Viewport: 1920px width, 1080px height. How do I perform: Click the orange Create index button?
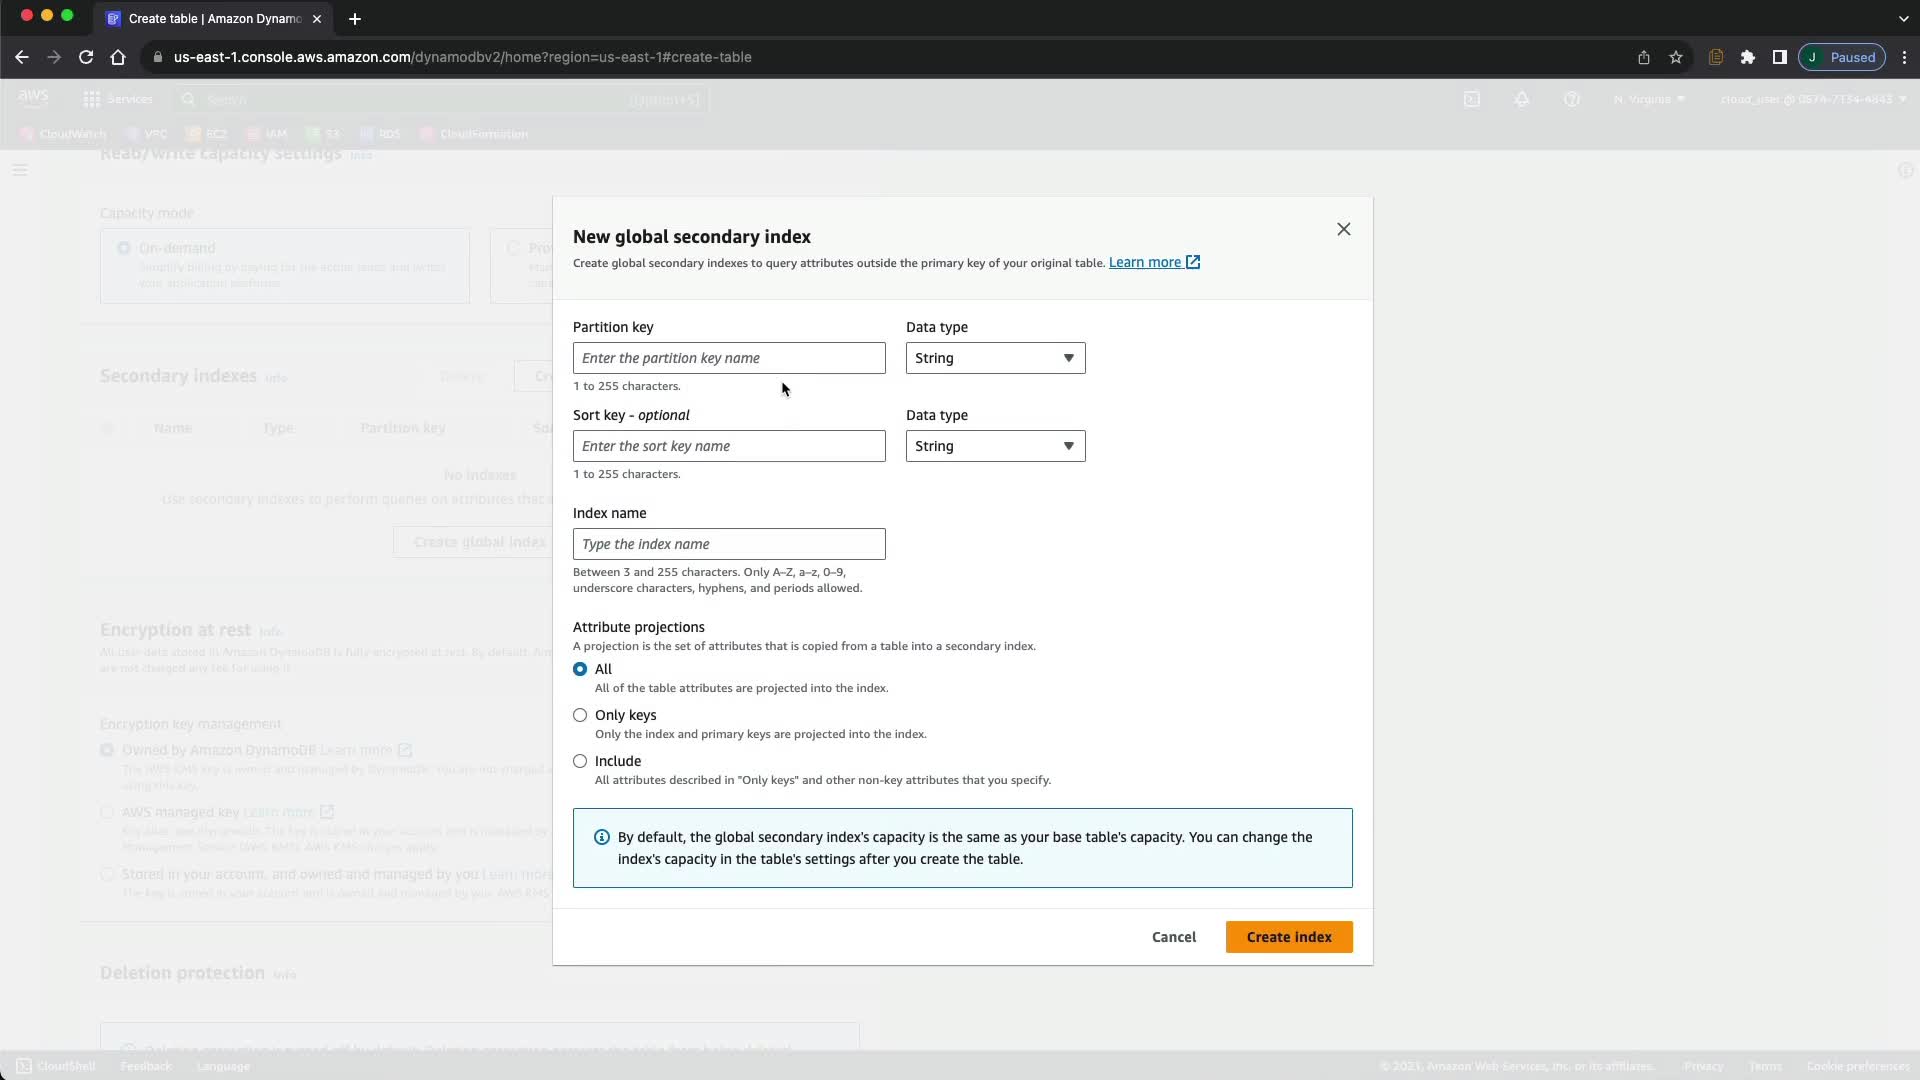click(x=1288, y=937)
